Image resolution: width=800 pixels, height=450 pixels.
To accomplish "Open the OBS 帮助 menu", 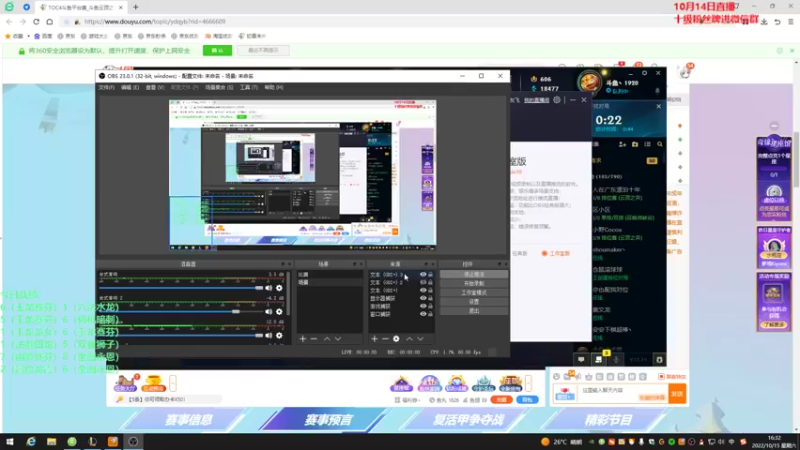I will tap(273, 88).
